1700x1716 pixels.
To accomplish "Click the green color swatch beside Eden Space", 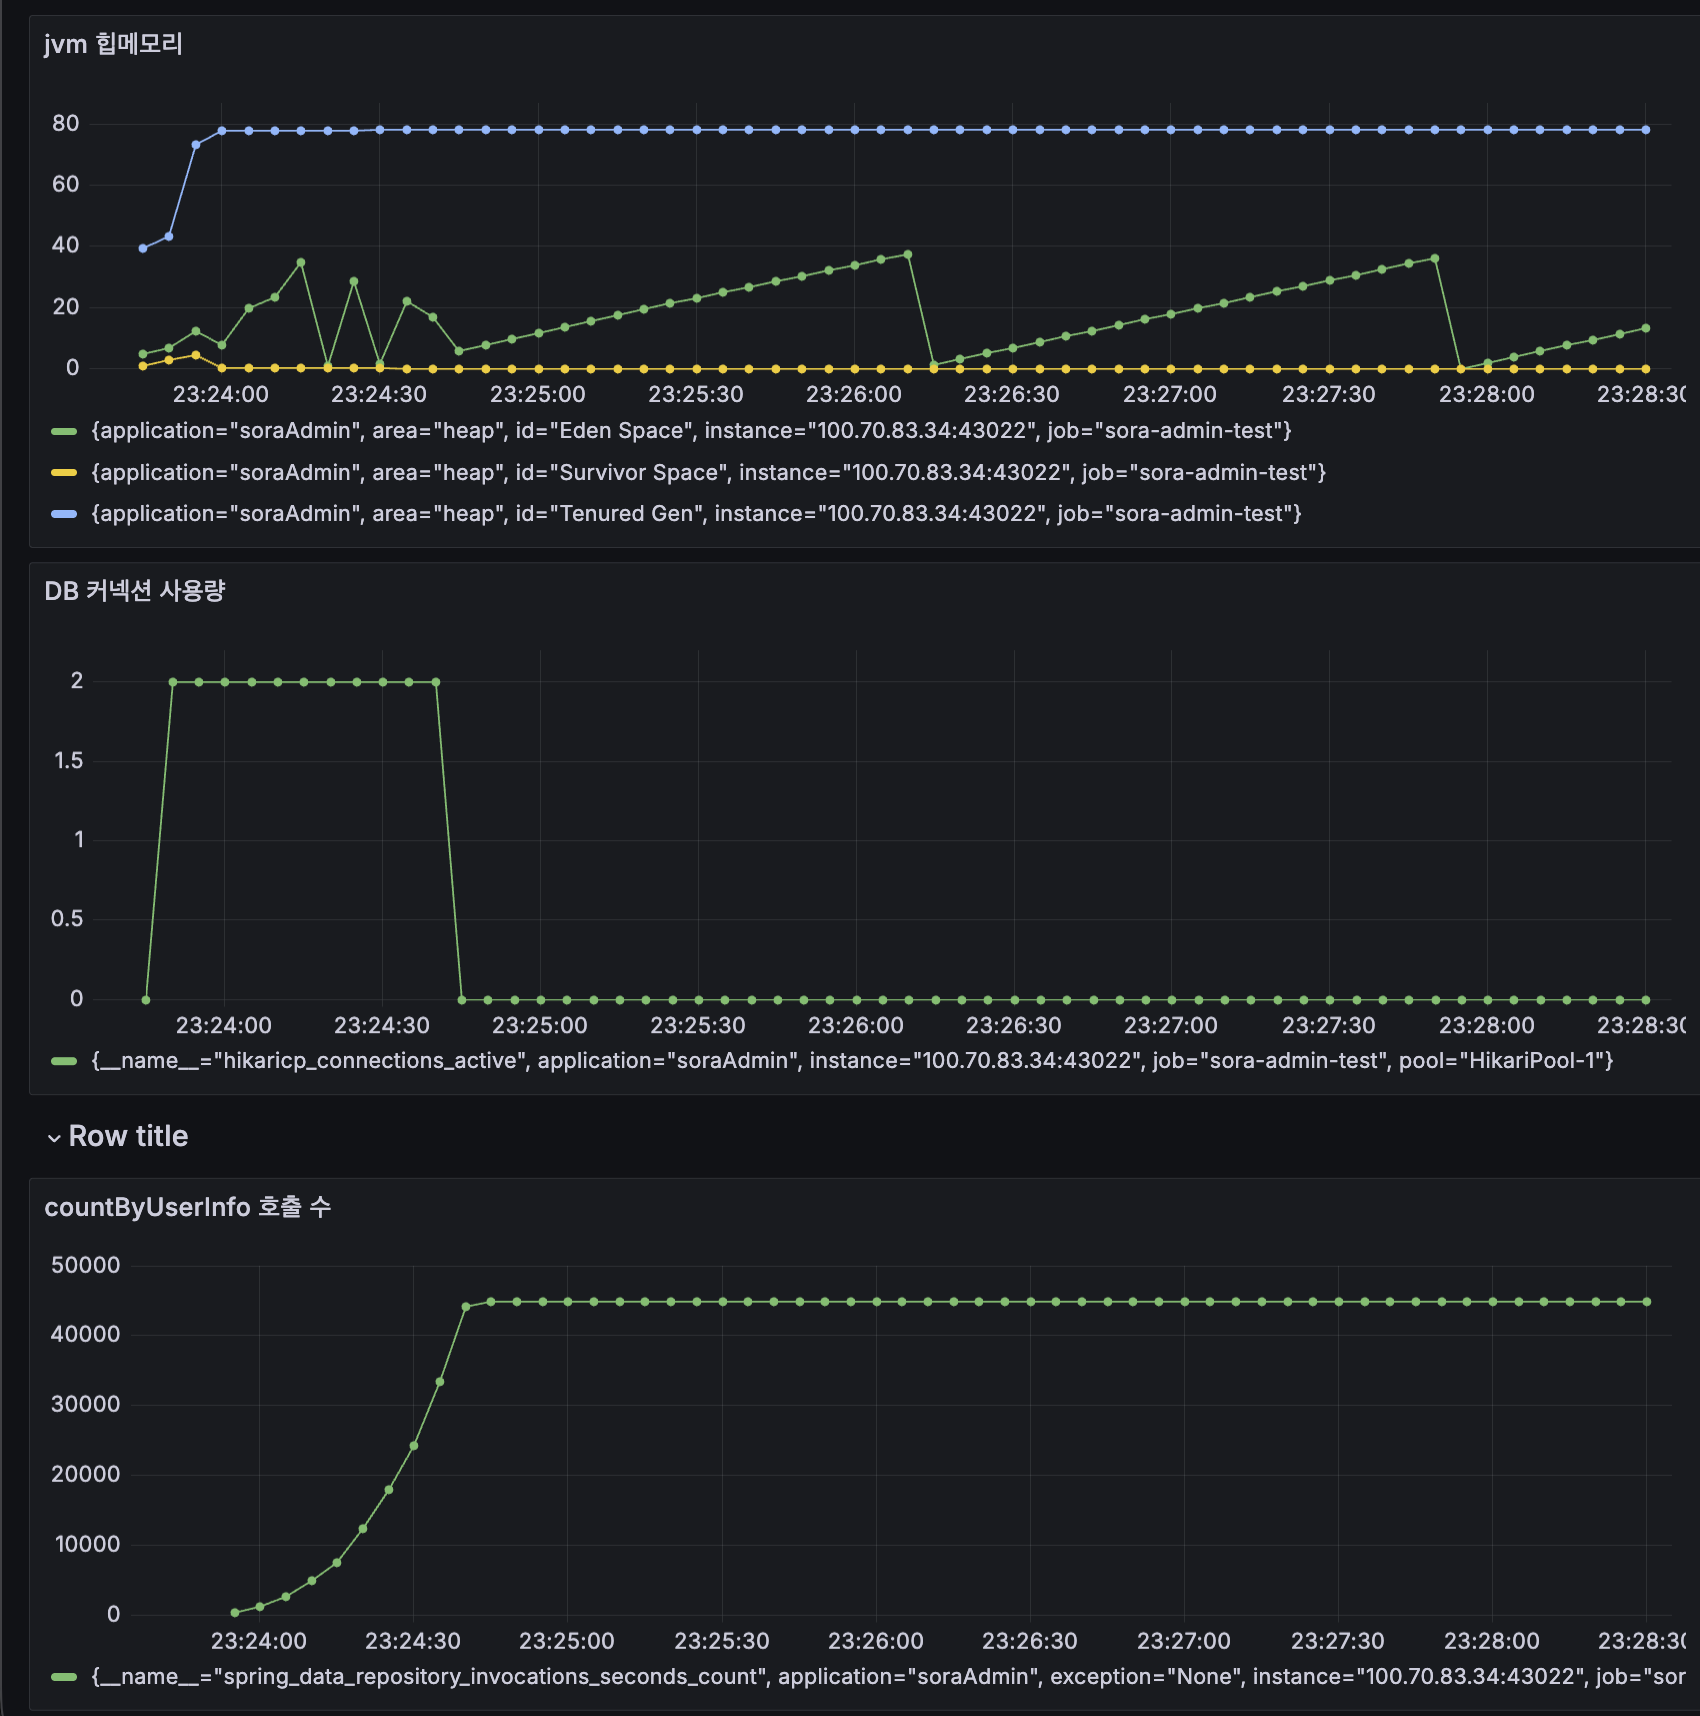I will 62,431.
